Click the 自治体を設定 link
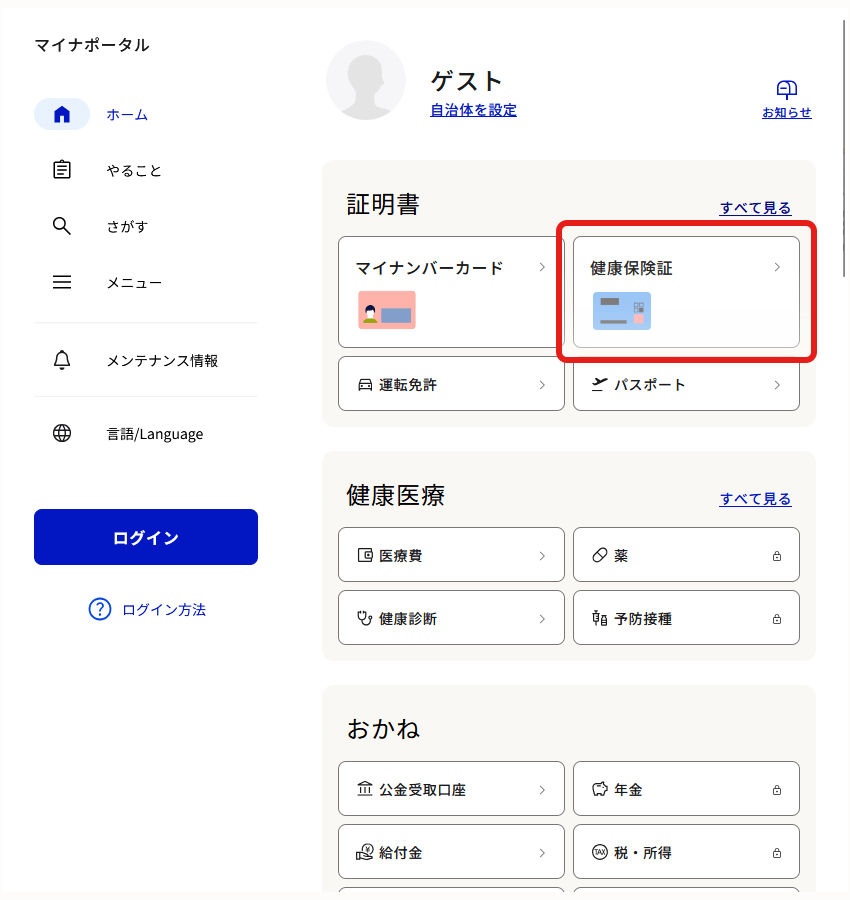850x900 pixels. (473, 110)
